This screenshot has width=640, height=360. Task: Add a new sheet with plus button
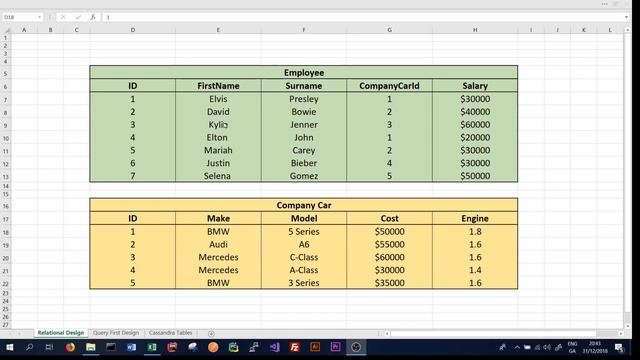point(211,333)
